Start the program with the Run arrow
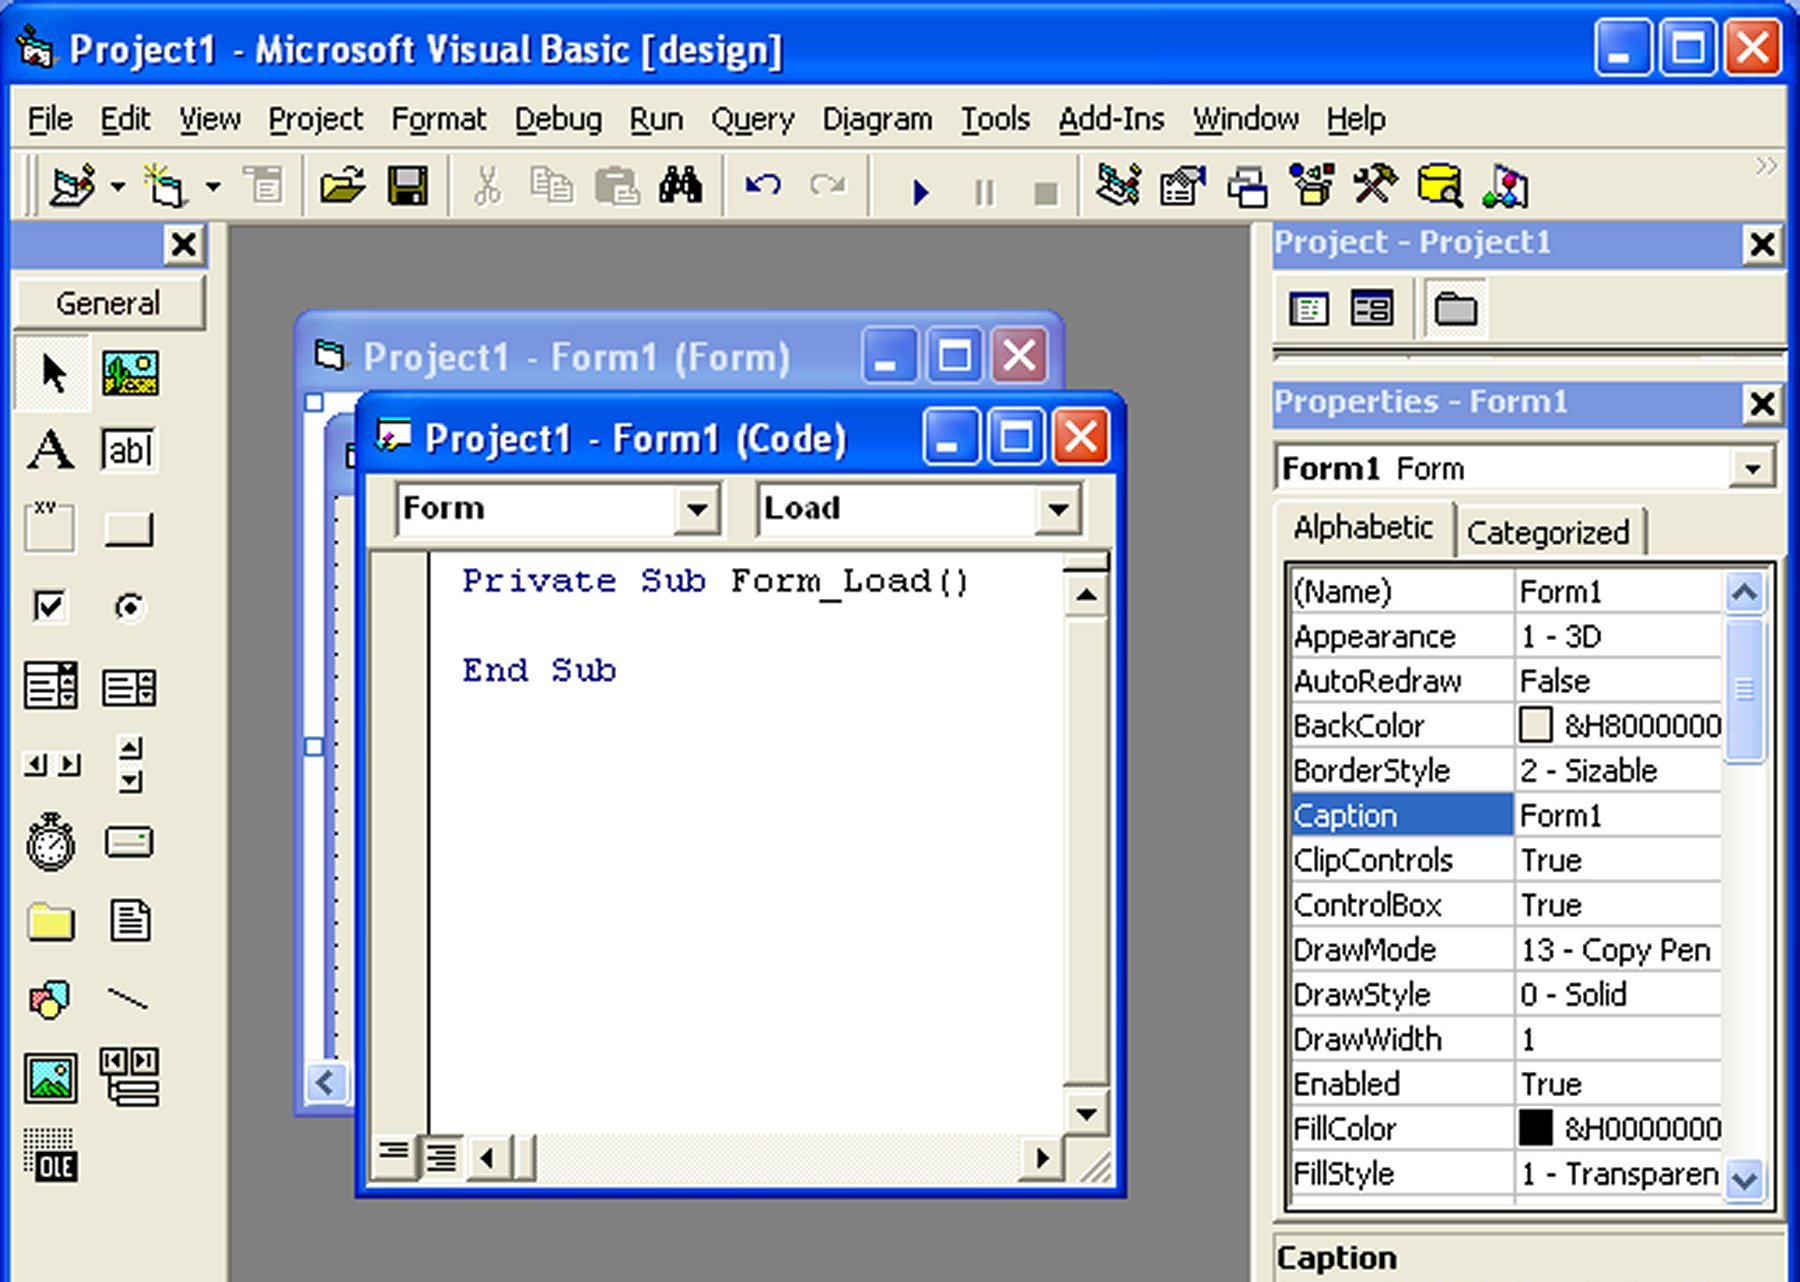The width and height of the screenshot is (1800, 1282). [x=921, y=190]
